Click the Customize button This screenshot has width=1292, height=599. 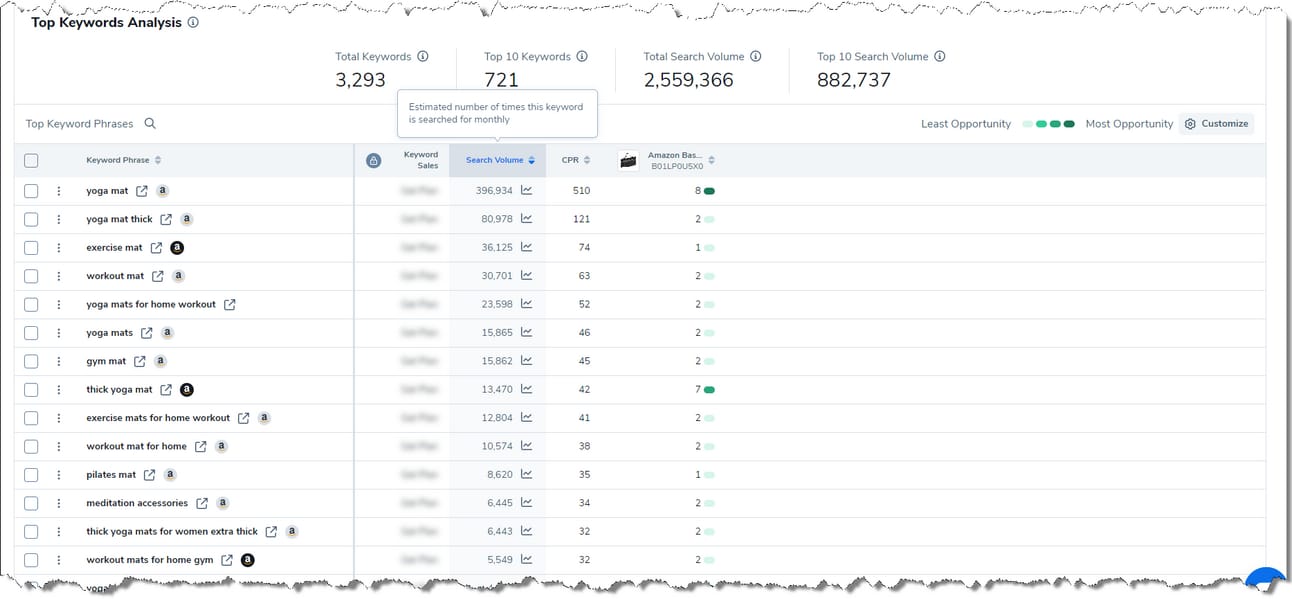1216,124
